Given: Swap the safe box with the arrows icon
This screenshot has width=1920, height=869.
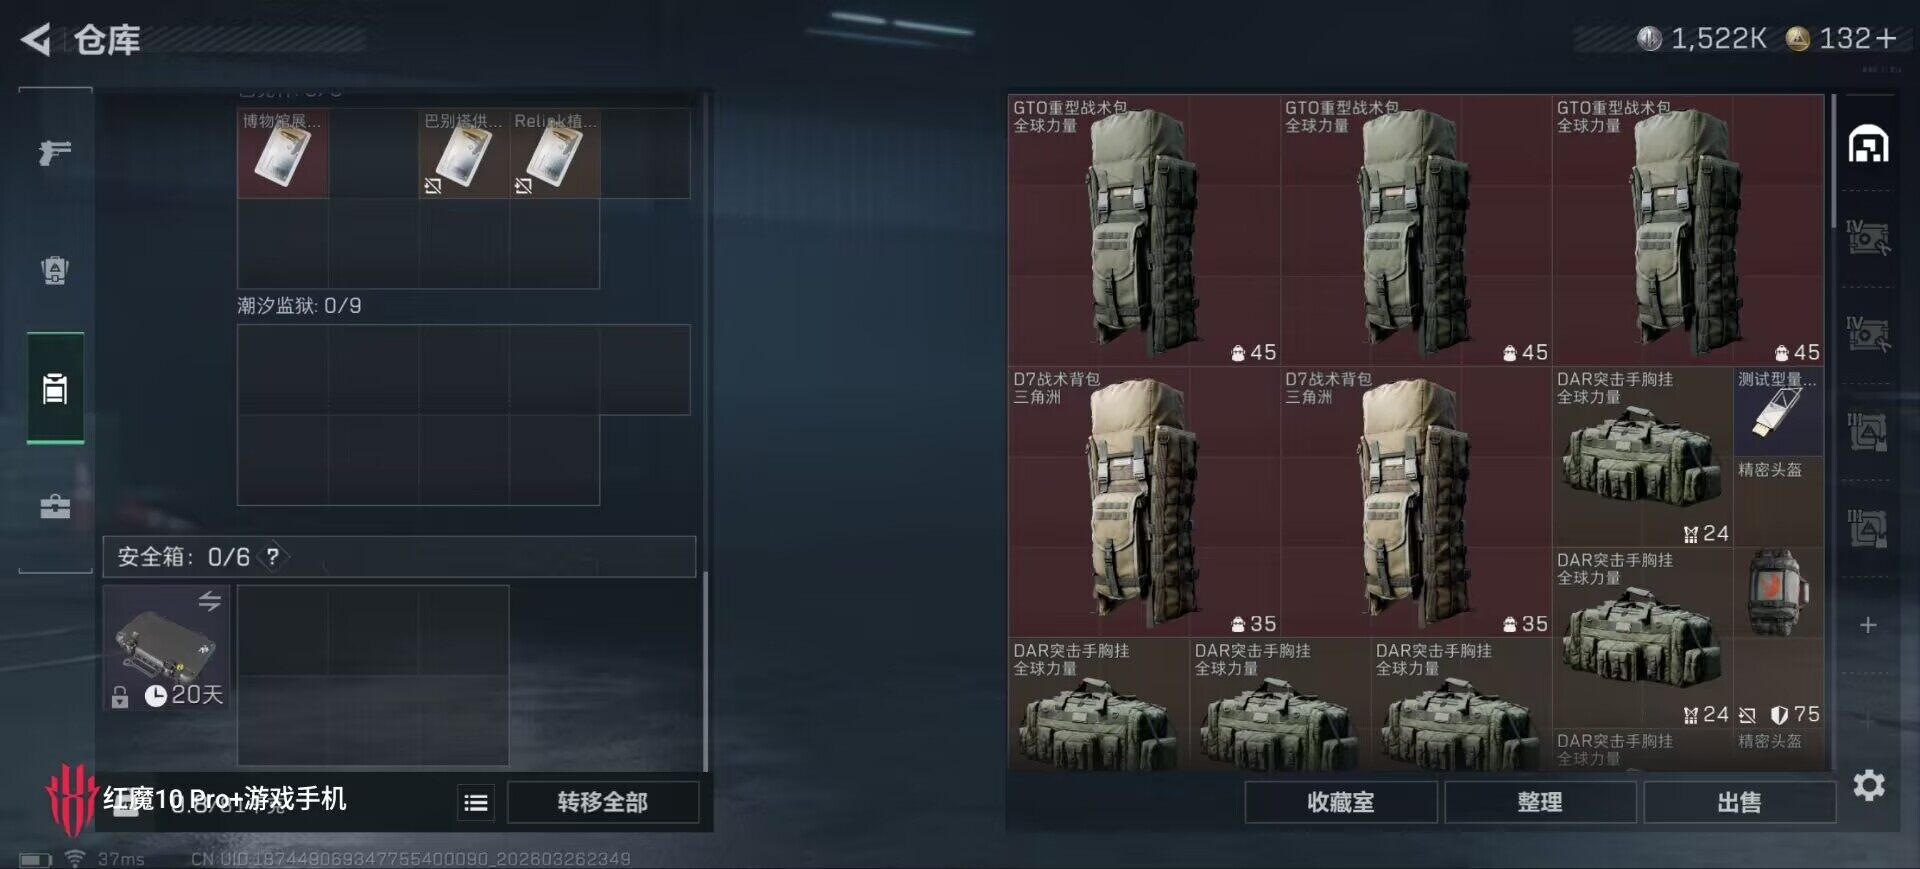Looking at the screenshot, I should (x=209, y=601).
